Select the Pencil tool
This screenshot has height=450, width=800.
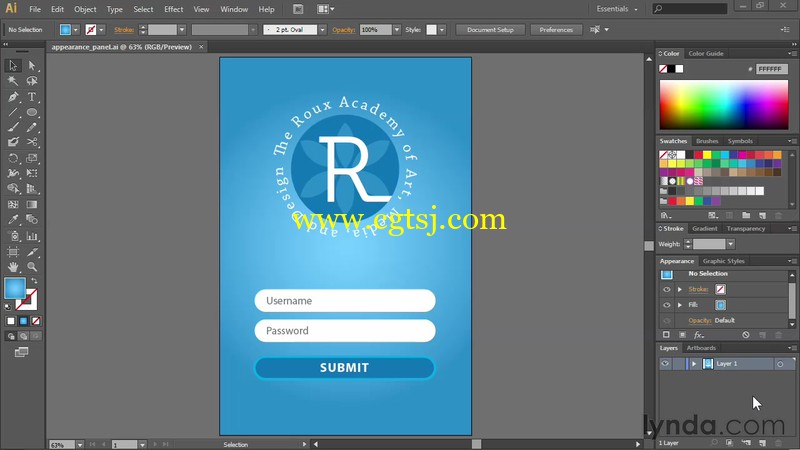pos(32,127)
